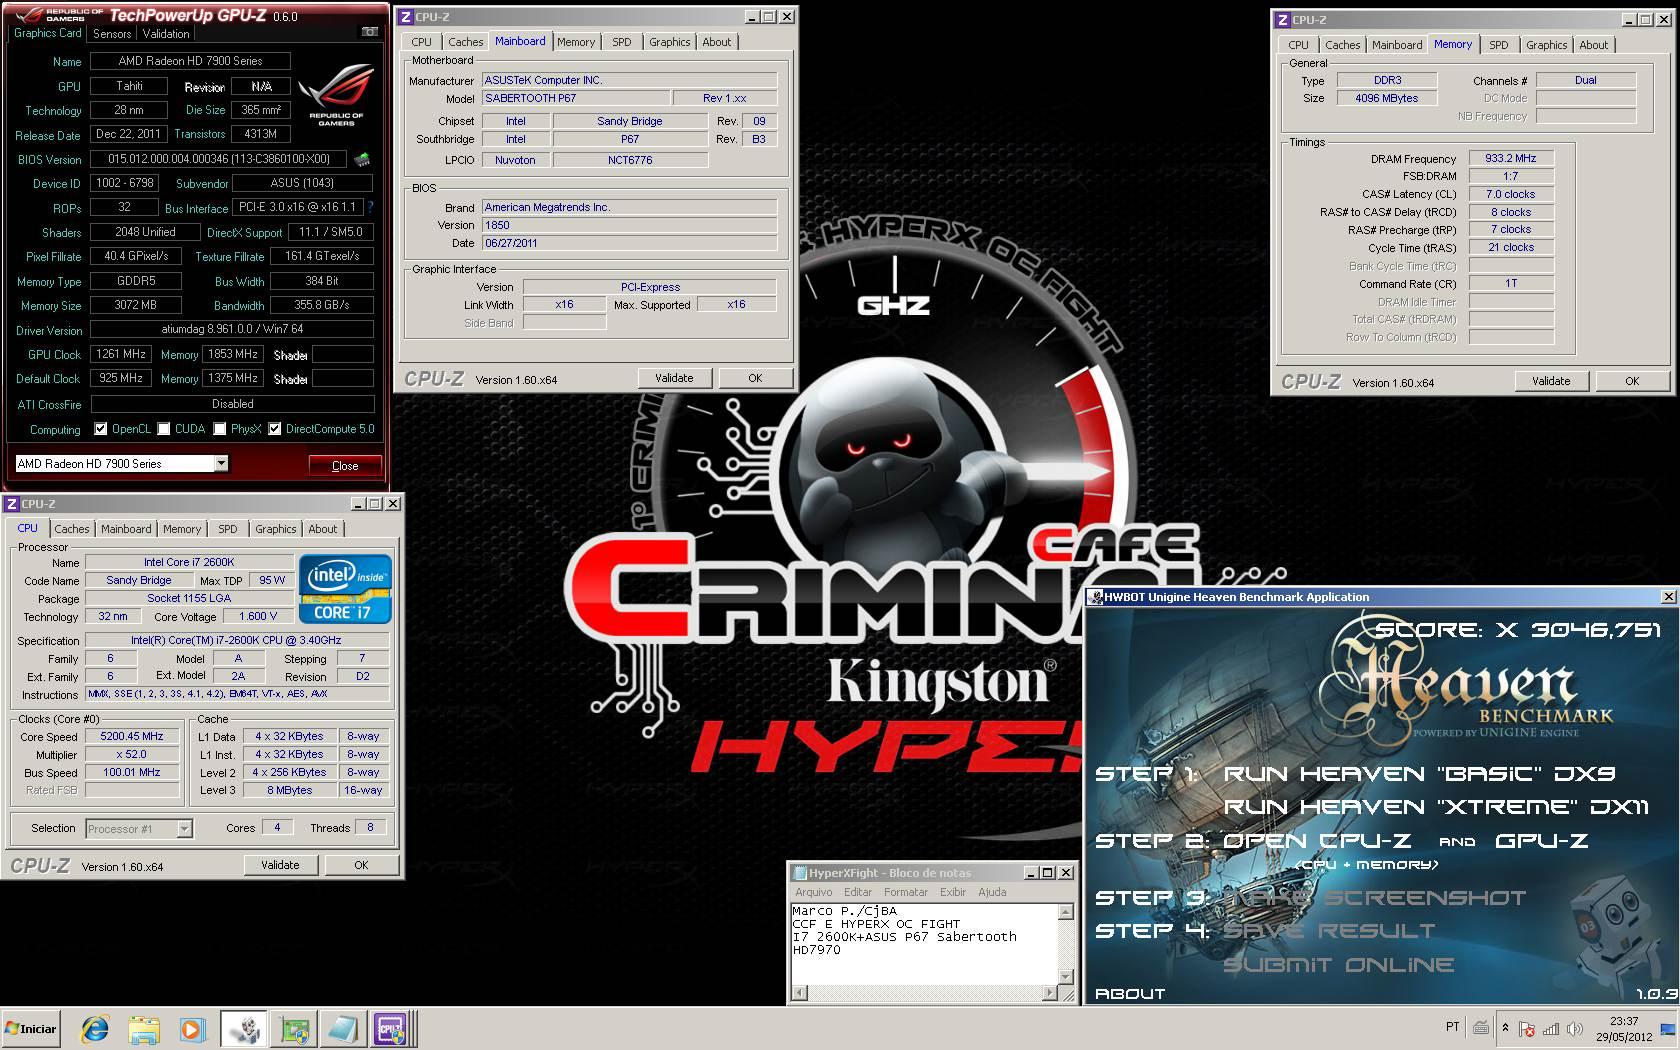Click OK in Memory CPU-Z window

1632,381
